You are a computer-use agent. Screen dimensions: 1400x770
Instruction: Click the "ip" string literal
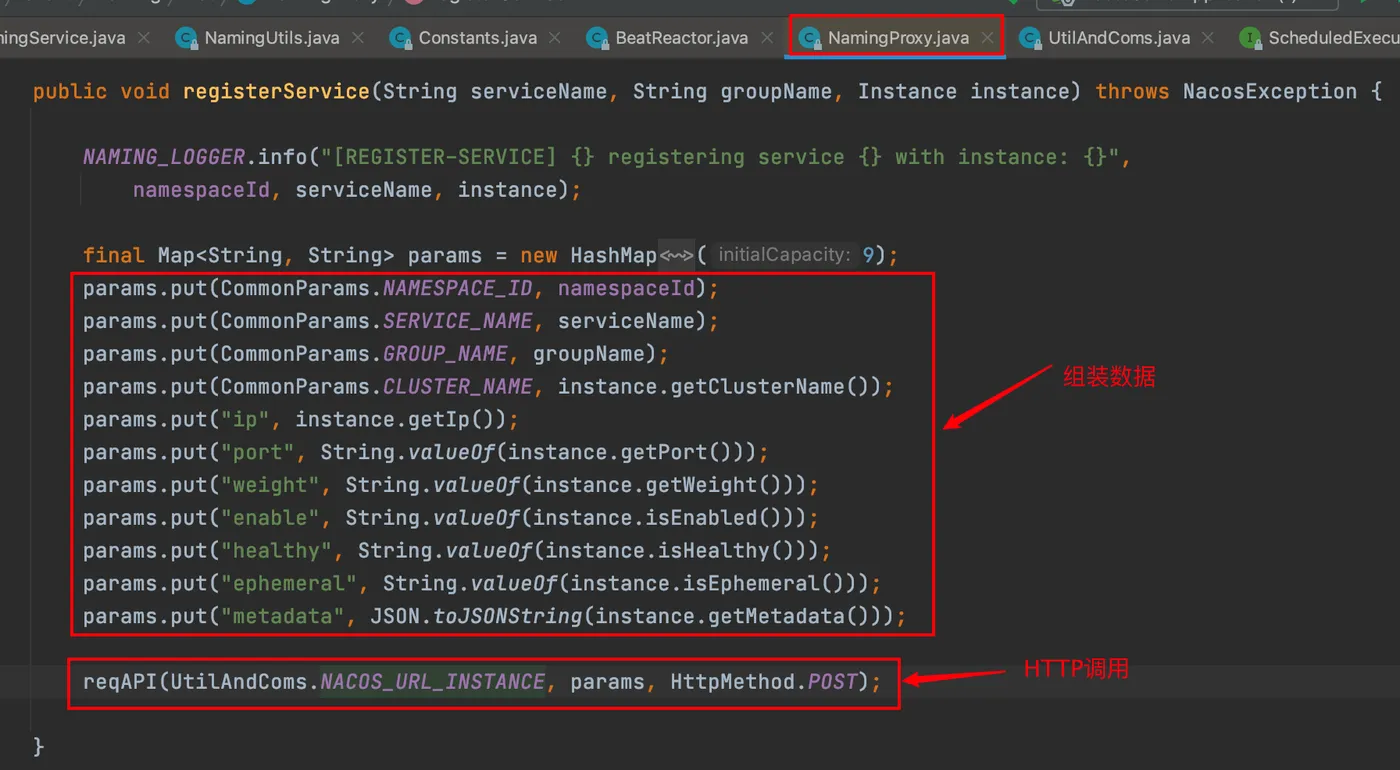246,420
